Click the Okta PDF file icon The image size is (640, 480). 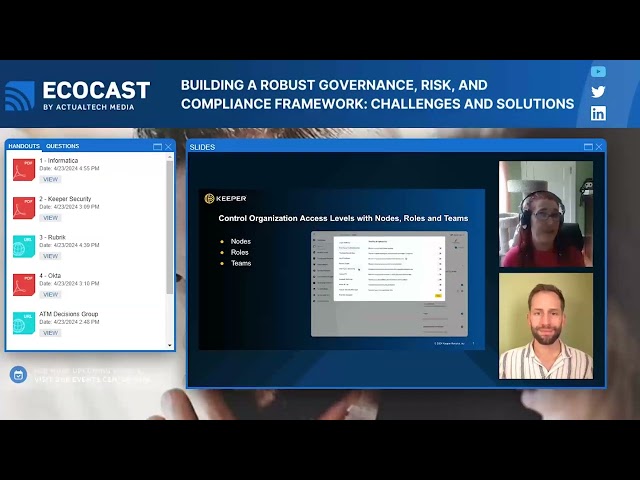click(x=24, y=285)
